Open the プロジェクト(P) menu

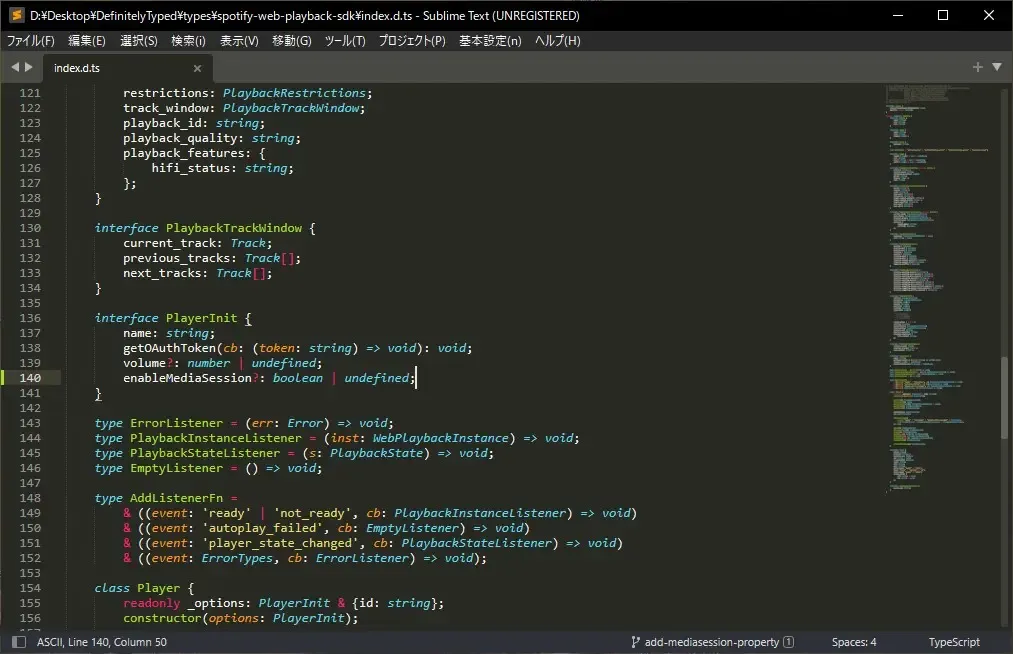(x=412, y=41)
